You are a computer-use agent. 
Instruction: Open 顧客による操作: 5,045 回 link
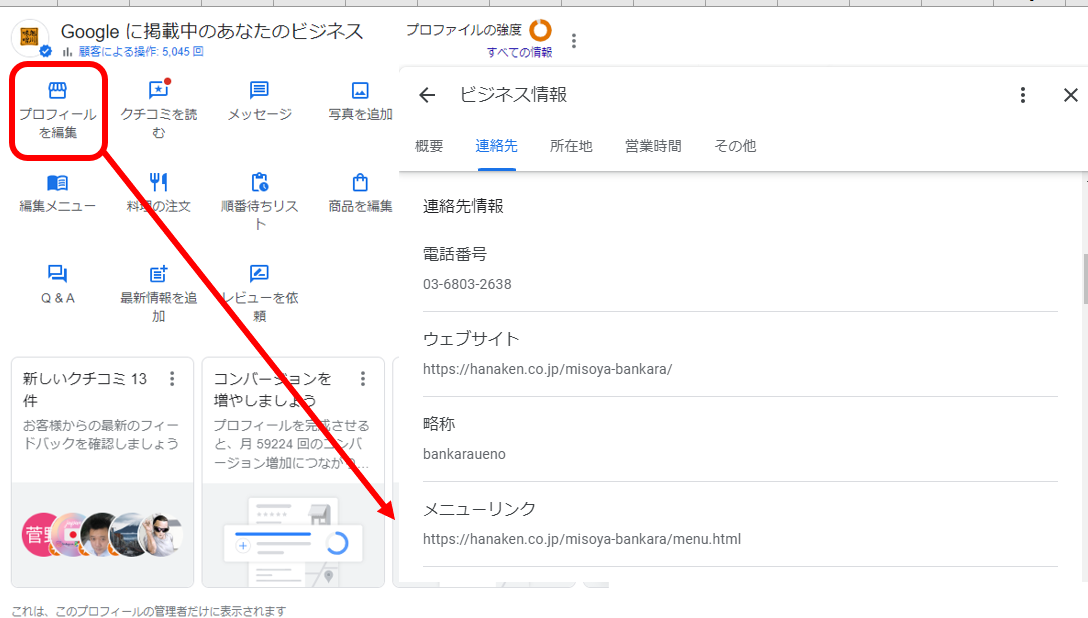[141, 51]
